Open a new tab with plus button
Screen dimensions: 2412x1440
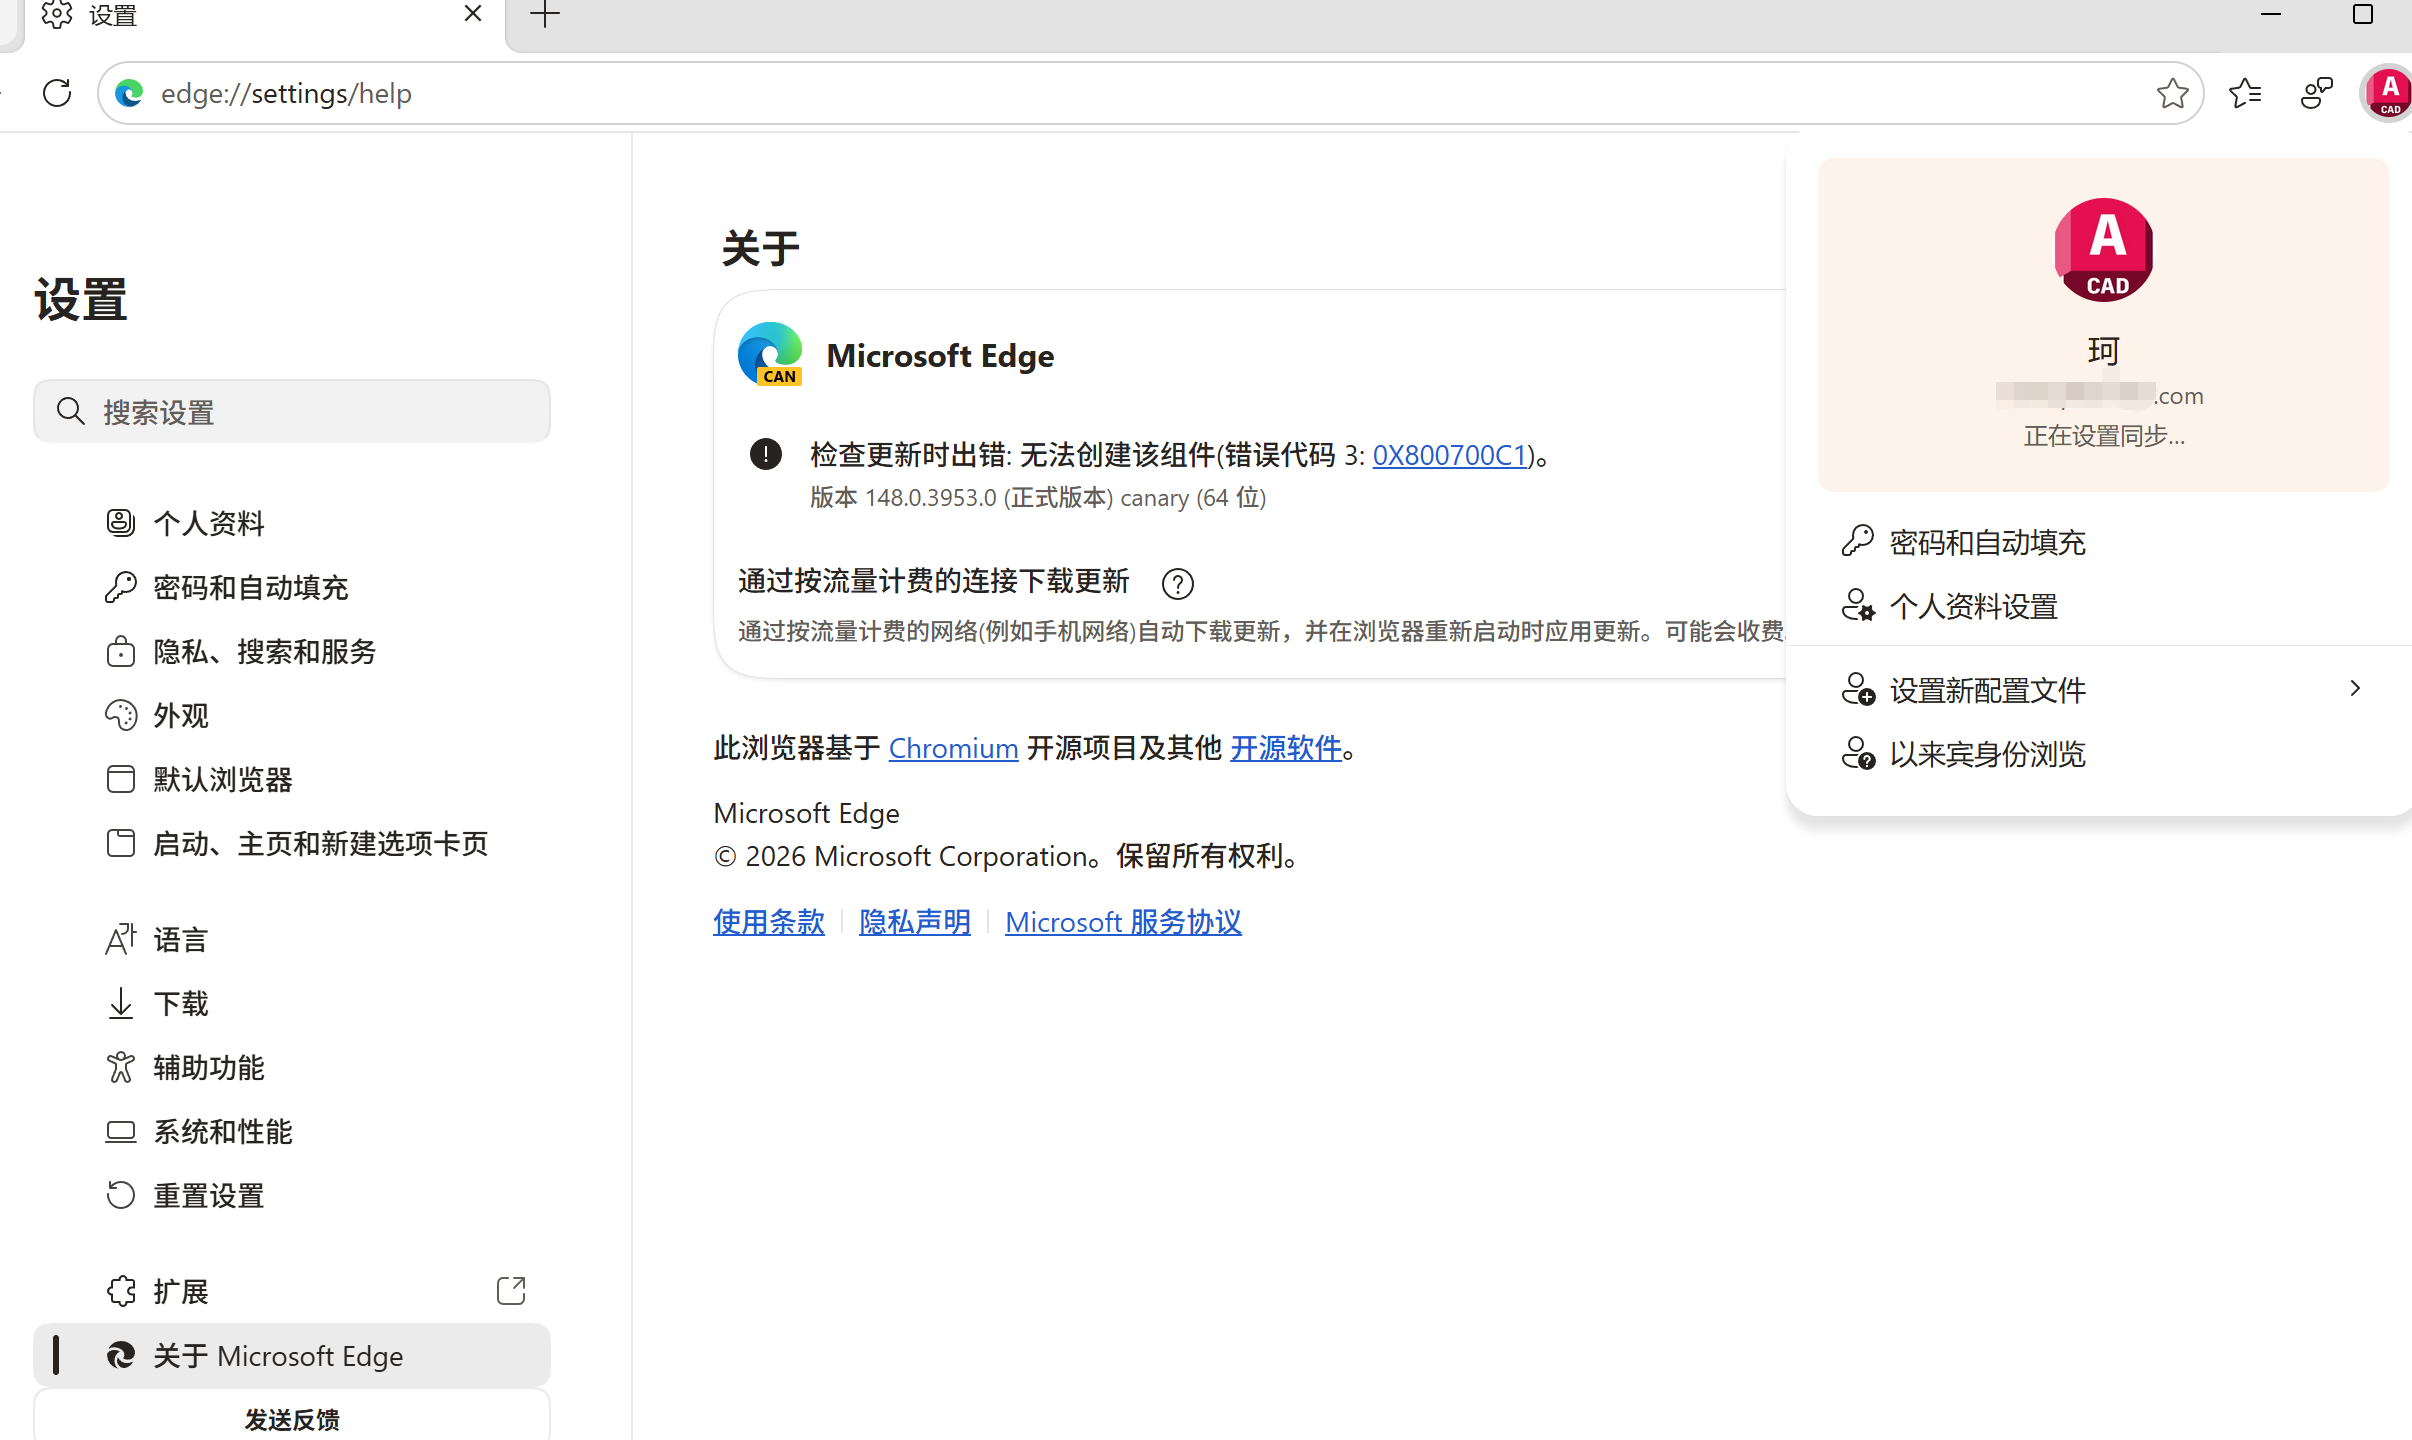(x=545, y=15)
